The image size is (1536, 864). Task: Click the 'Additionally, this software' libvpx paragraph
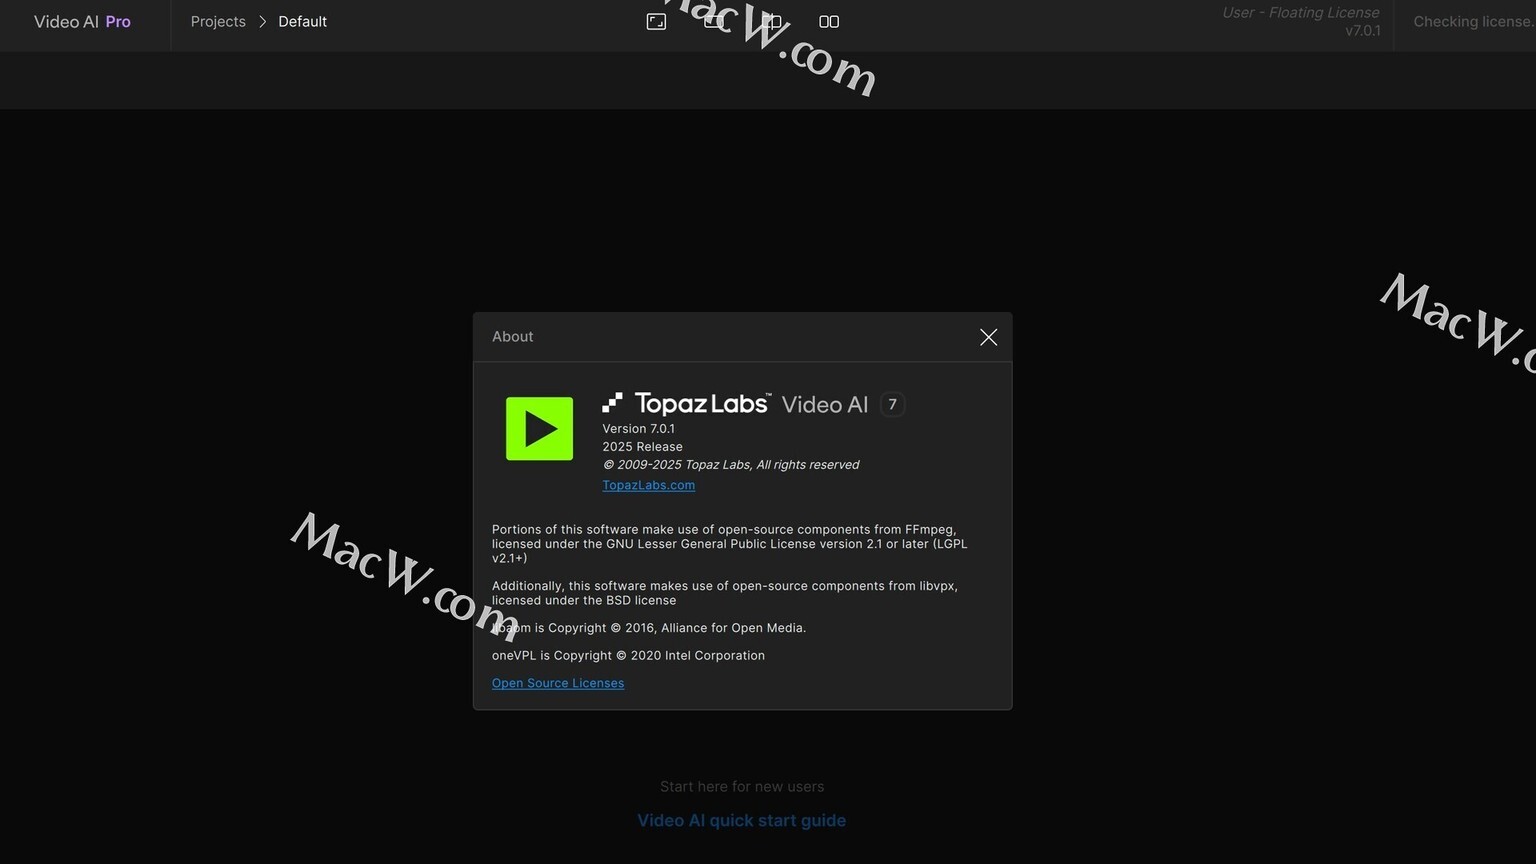[725, 593]
